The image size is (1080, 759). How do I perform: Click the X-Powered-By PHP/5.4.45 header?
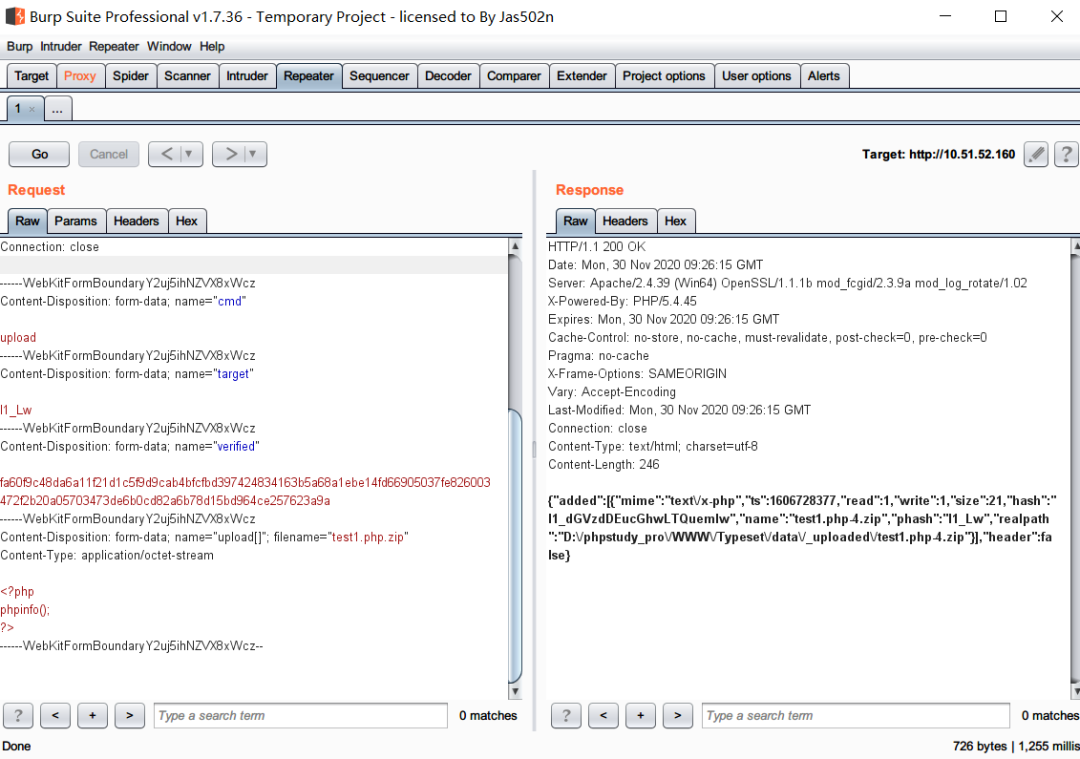[x=623, y=301]
